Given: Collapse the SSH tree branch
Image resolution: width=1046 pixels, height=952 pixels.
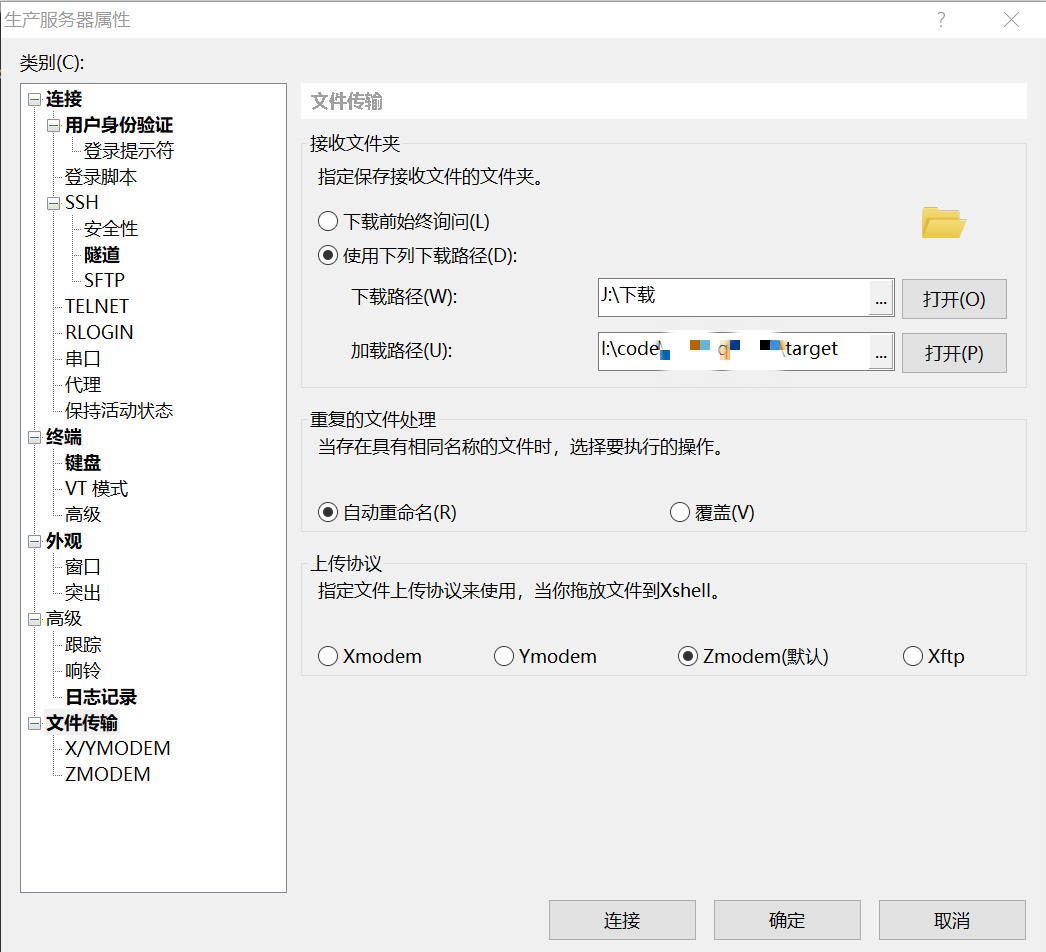Looking at the screenshot, I should coord(54,203).
